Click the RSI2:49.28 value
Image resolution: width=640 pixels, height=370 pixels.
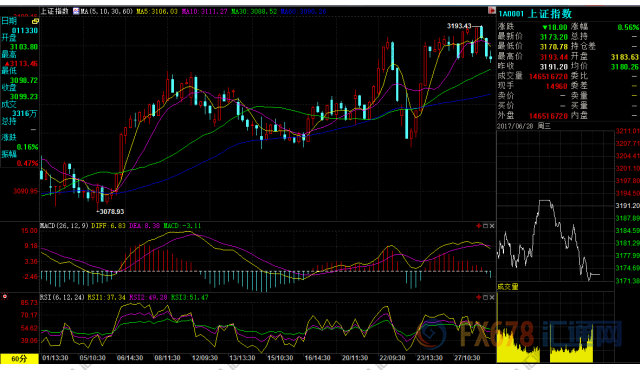click(149, 297)
